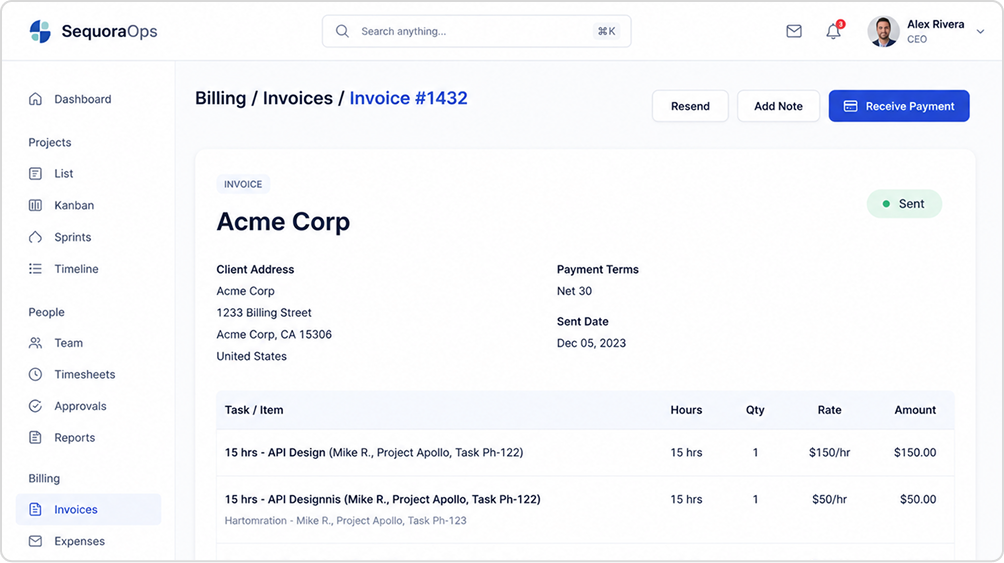The width and height of the screenshot is (1004, 563).
Task: Click the Approvals checkmark icon
Action: tap(35, 406)
